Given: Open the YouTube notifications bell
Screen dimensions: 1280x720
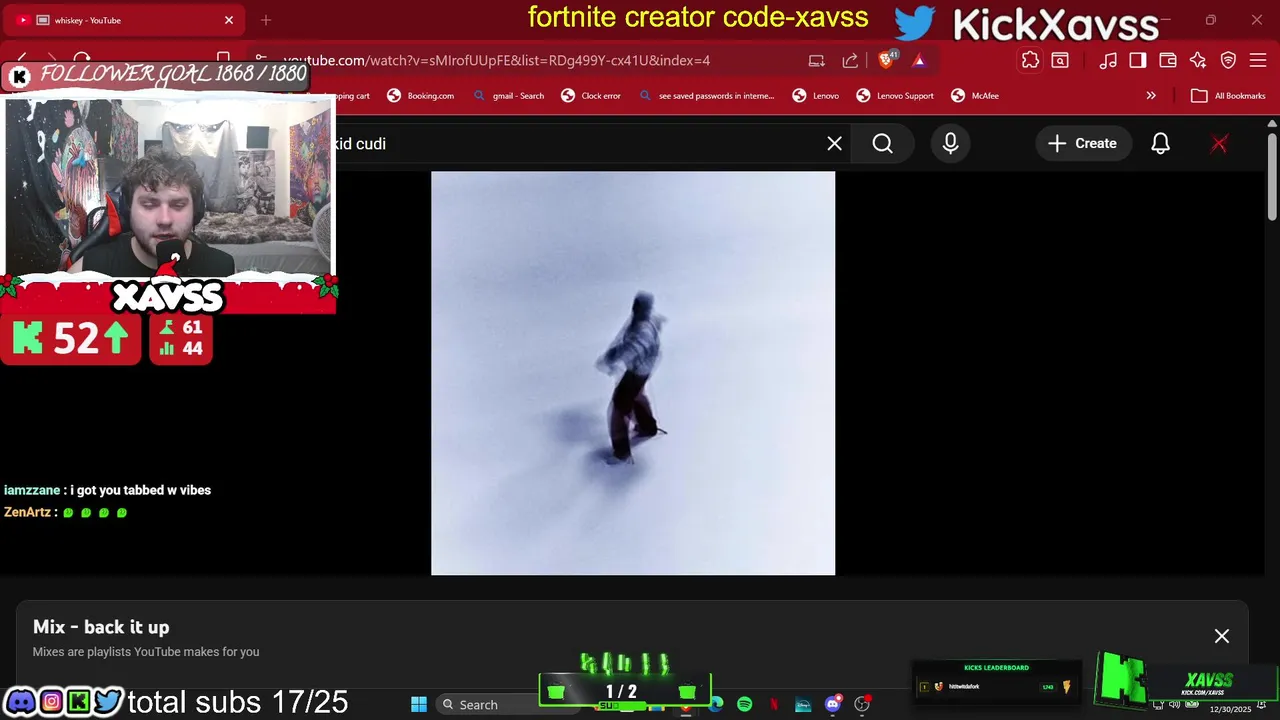Looking at the screenshot, I should coord(1160,144).
